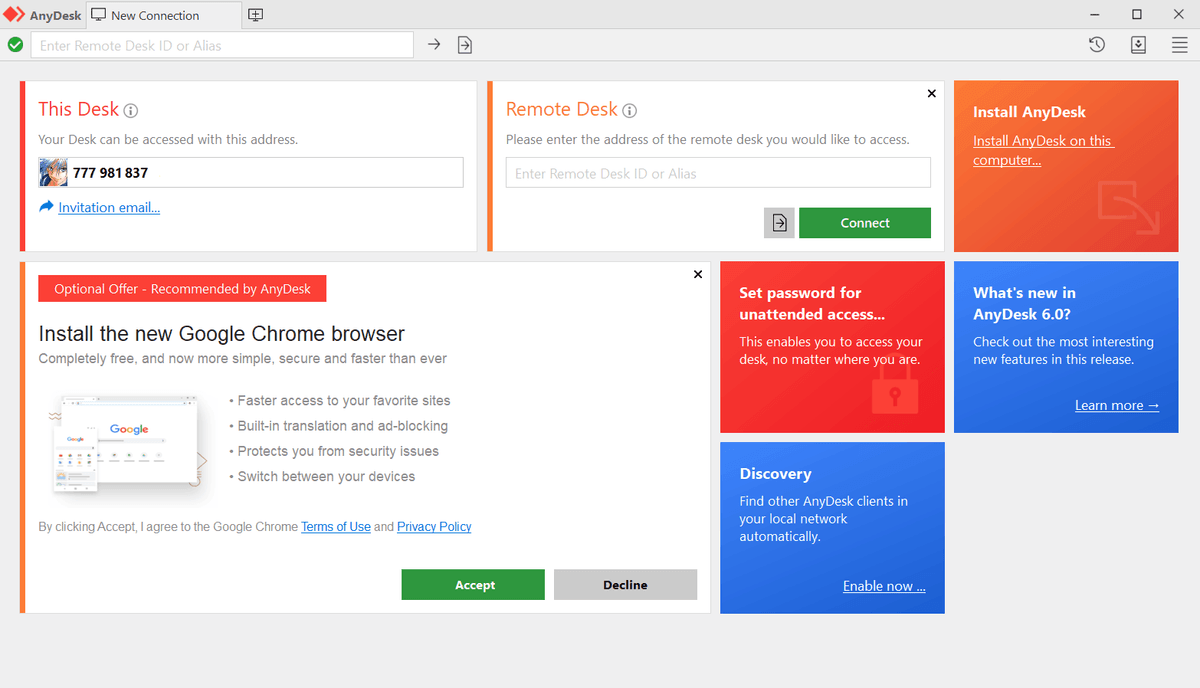The height and width of the screenshot is (688, 1200).
Task: Click the install graphic on Install AnyDesk tile
Action: 1128,207
